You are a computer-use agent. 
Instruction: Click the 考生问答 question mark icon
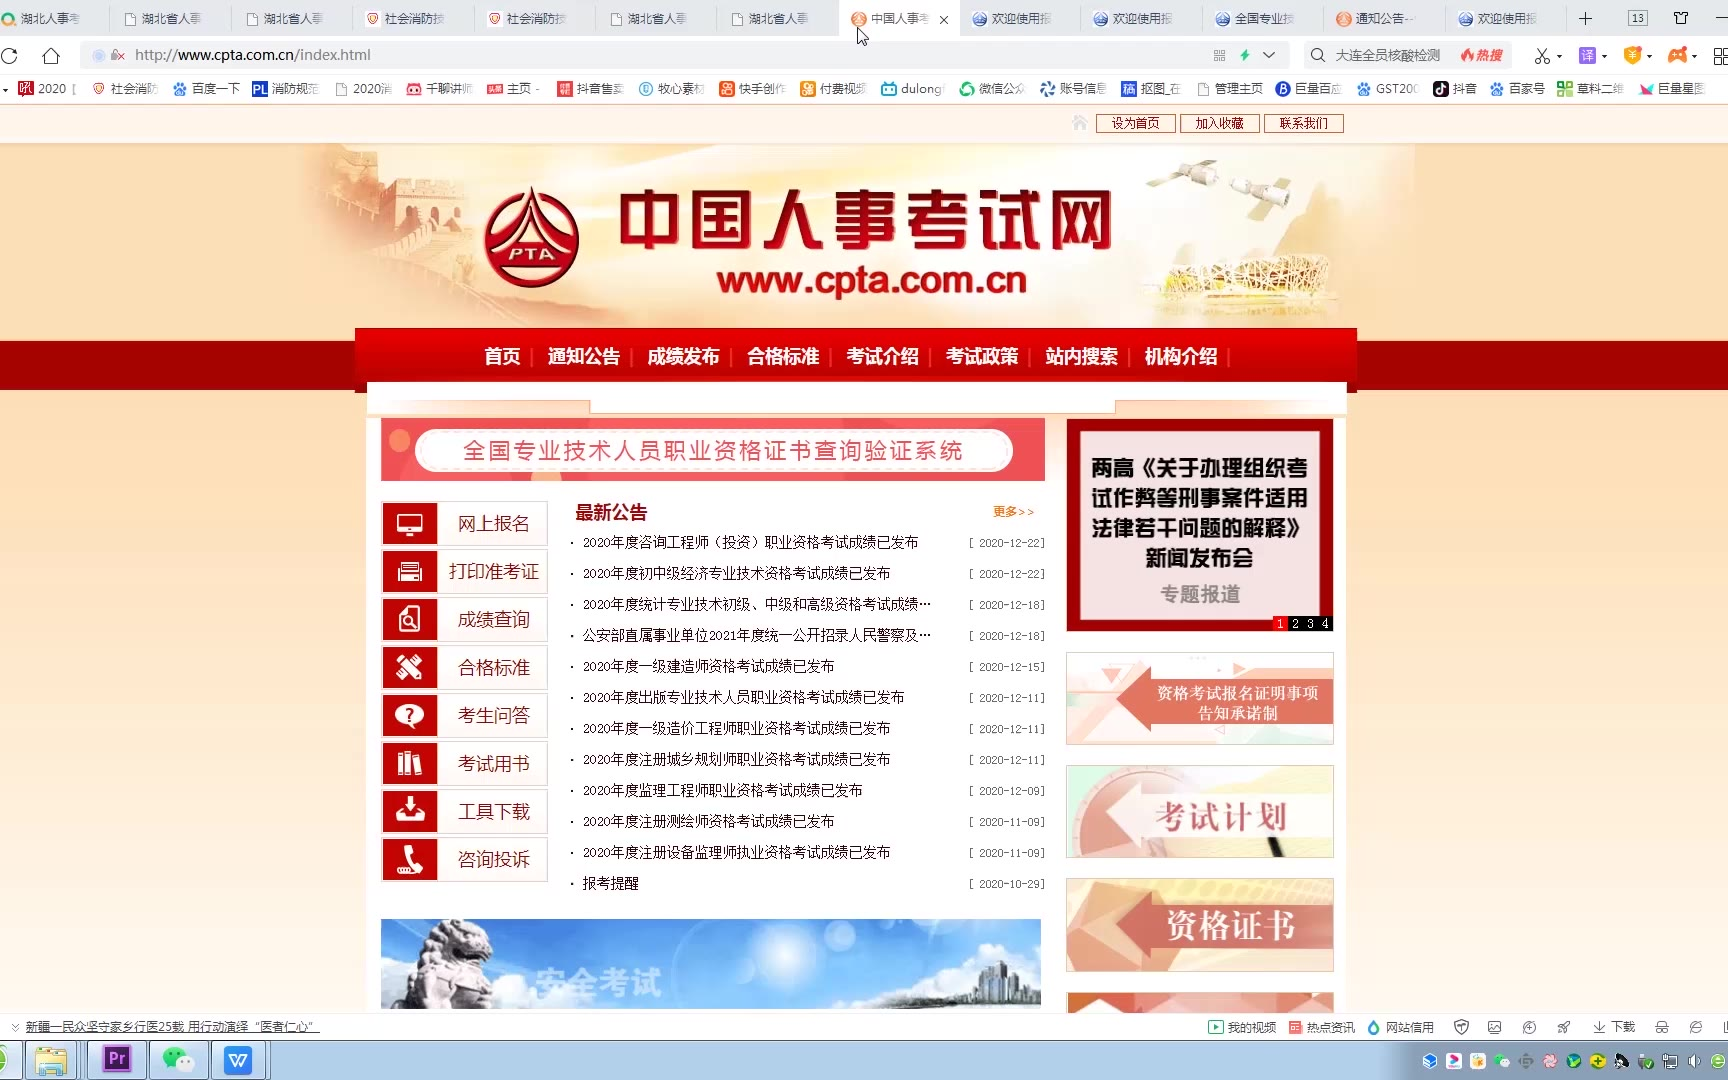pyautogui.click(x=410, y=716)
